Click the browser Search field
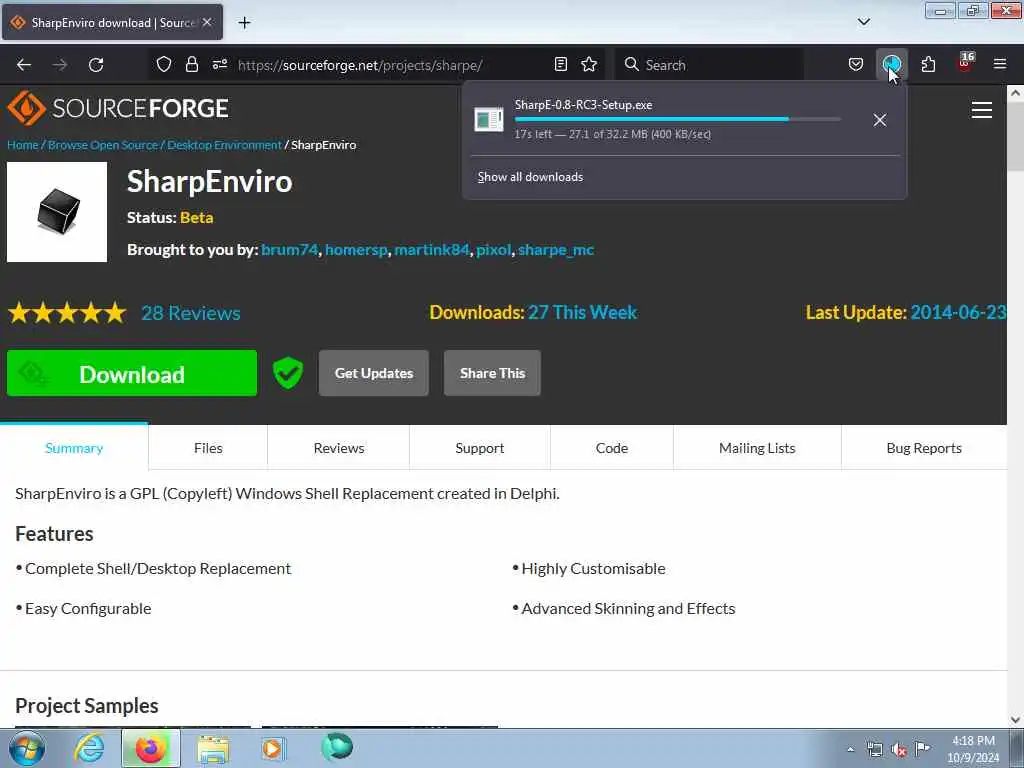The width and height of the screenshot is (1024, 768). click(x=710, y=65)
